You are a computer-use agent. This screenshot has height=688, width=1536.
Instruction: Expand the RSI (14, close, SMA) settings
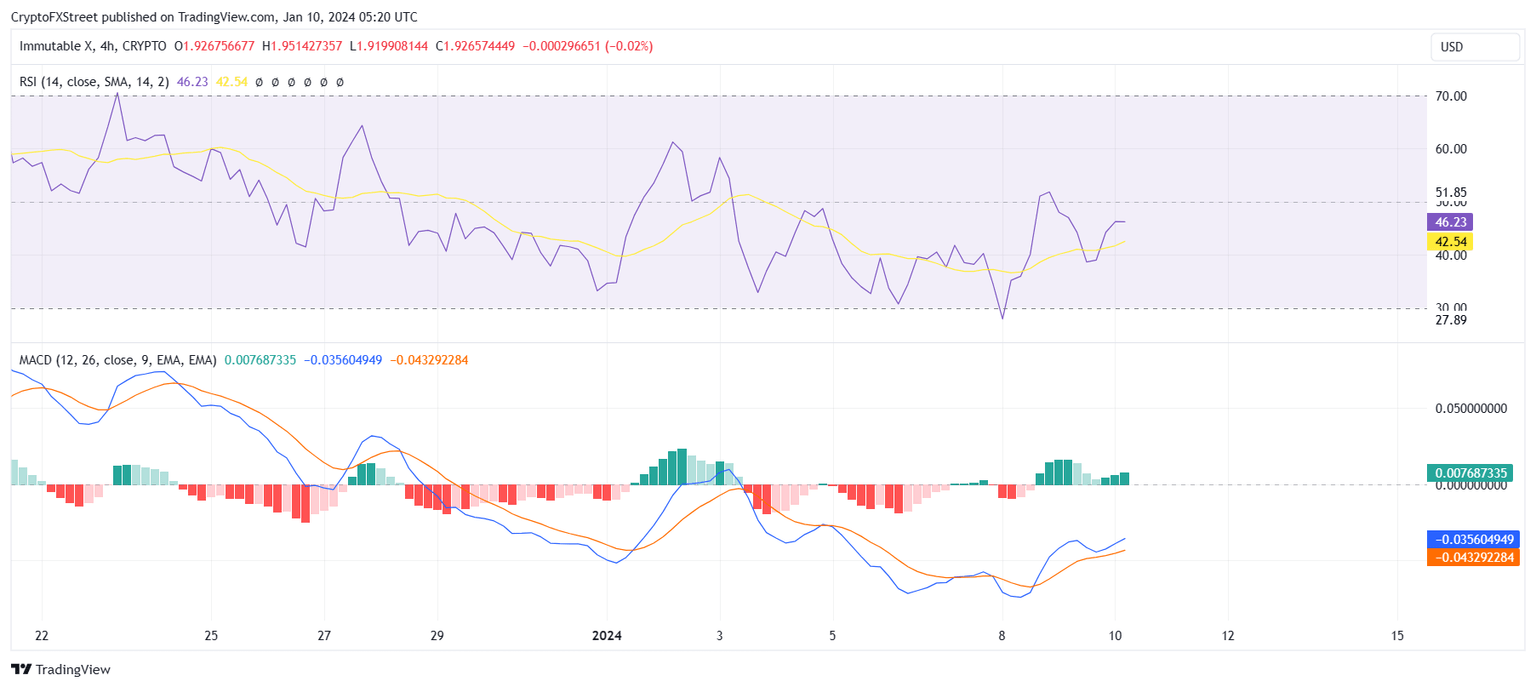tap(95, 80)
